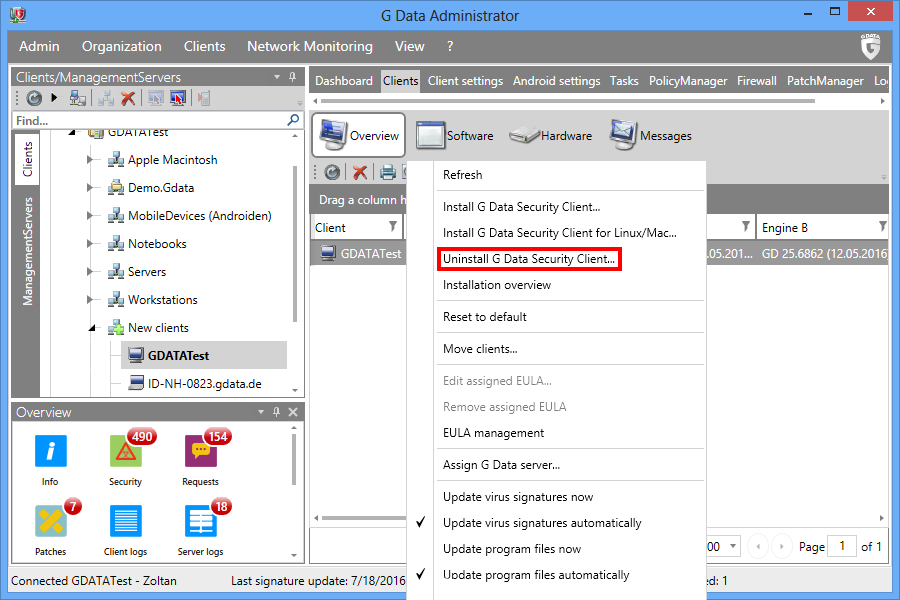This screenshot has width=900, height=600.
Task: Expand the Apple Macintosh group
Action: 90,159
